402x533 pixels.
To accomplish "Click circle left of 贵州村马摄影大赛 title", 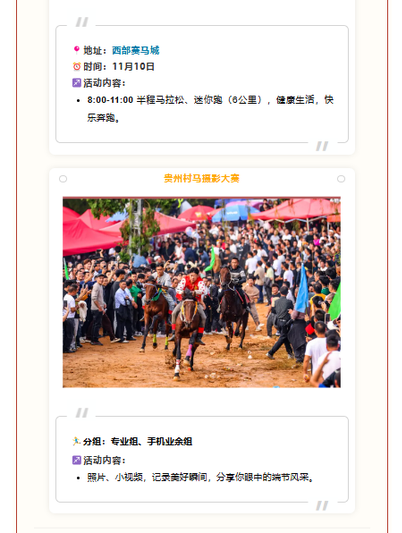I will pos(63,179).
